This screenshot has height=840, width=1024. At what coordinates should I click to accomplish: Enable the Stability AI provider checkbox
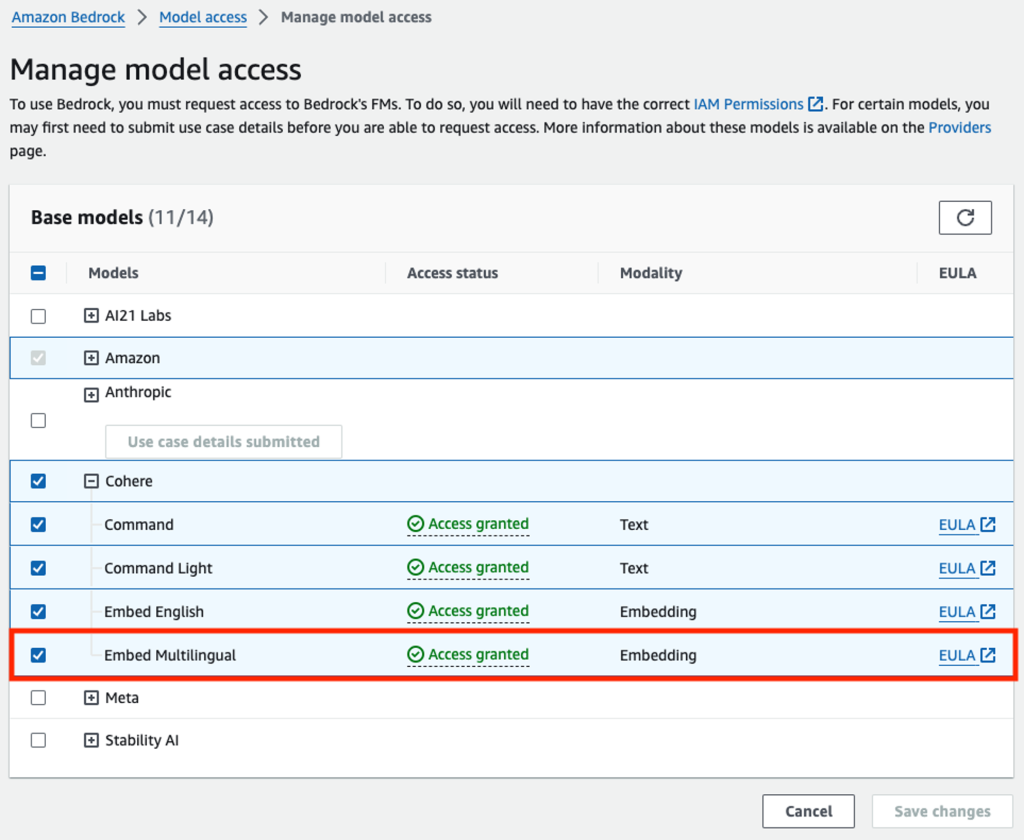coord(38,741)
